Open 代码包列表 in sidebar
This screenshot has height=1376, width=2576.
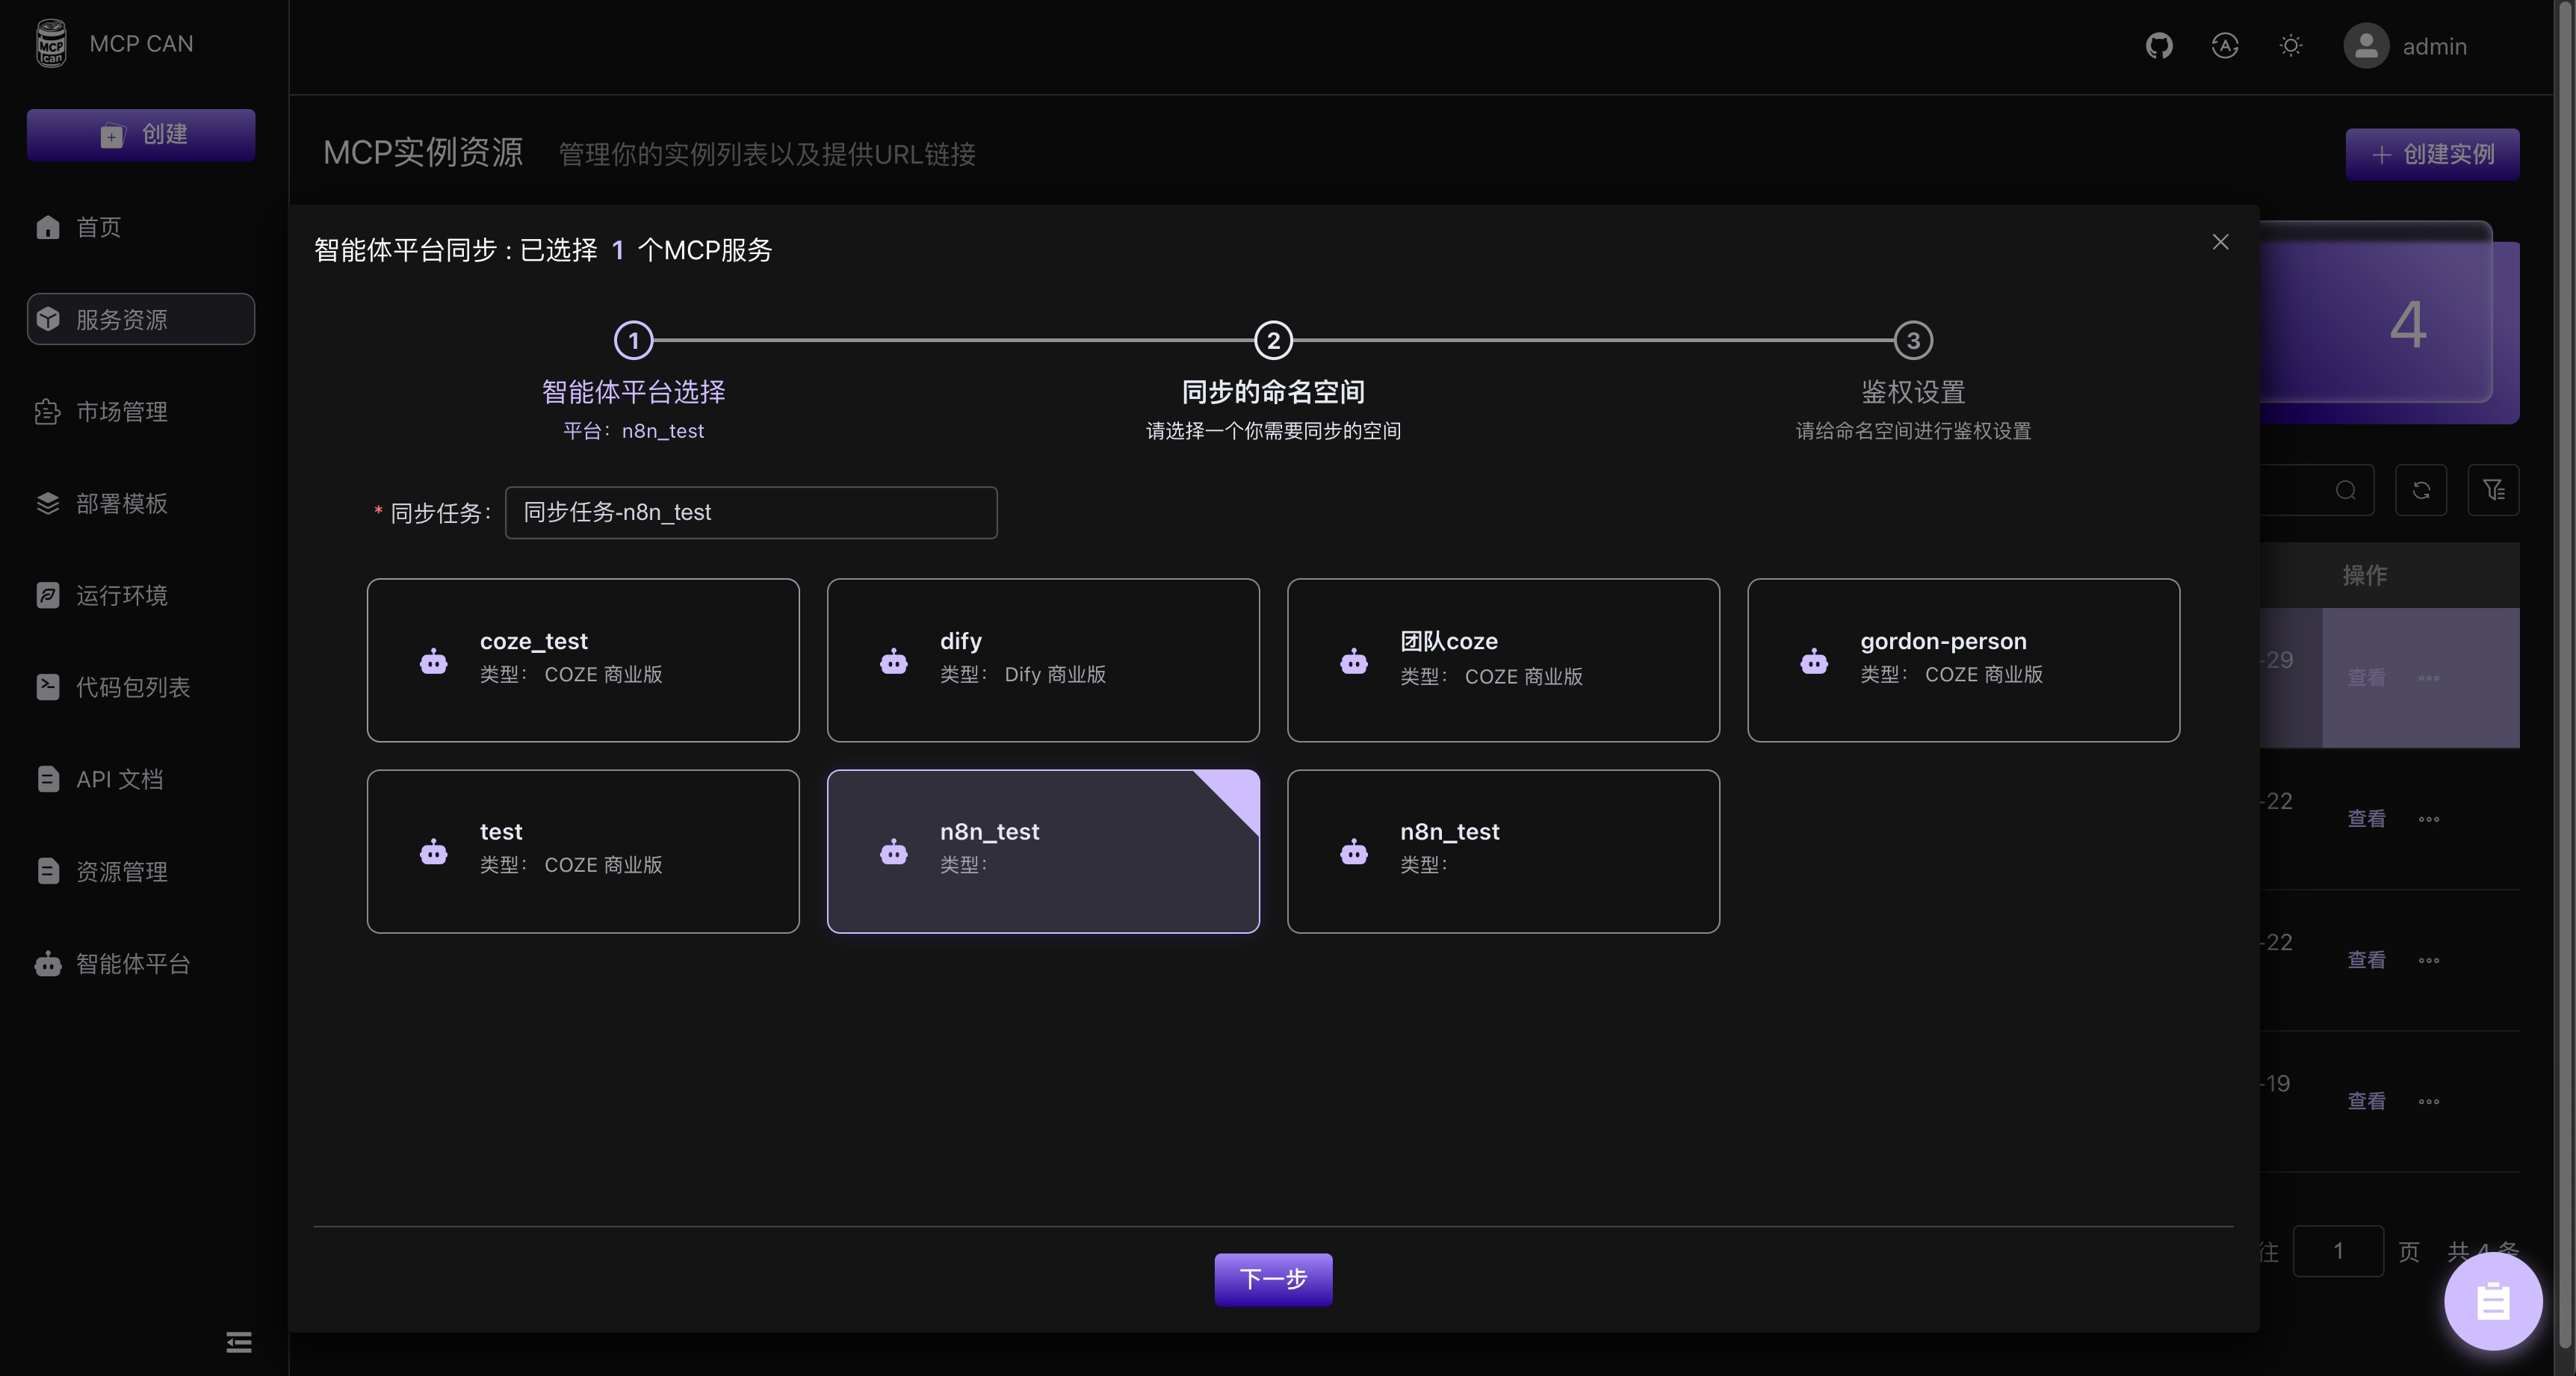[132, 688]
